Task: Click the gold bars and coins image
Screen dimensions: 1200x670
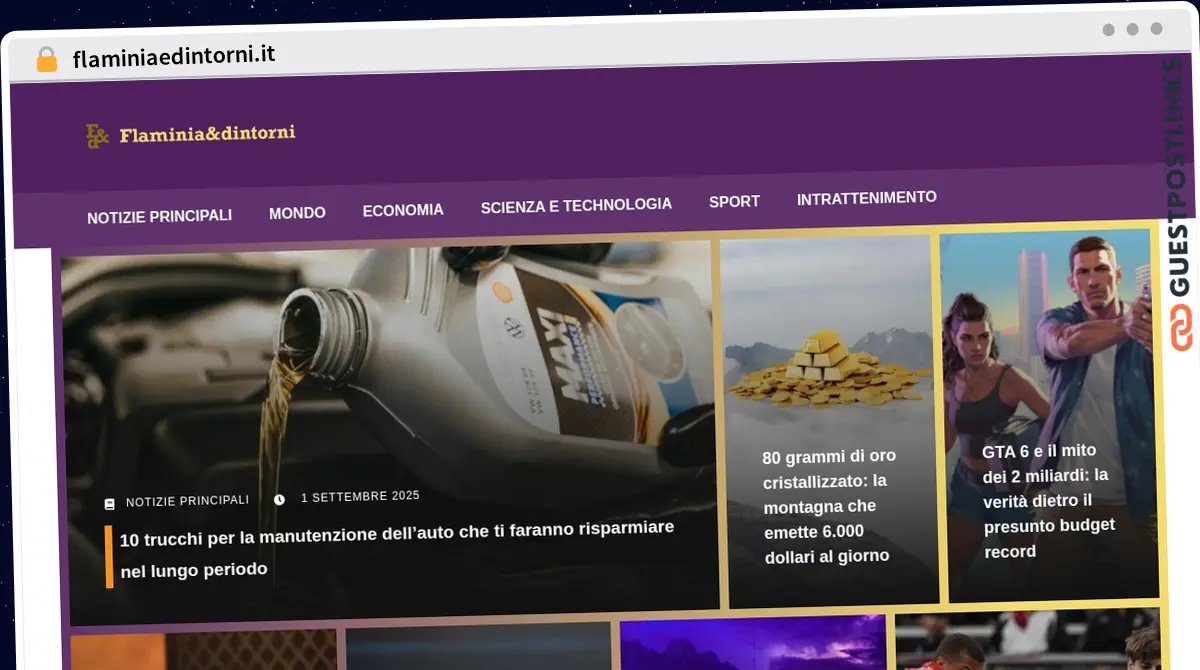Action: pos(828,372)
